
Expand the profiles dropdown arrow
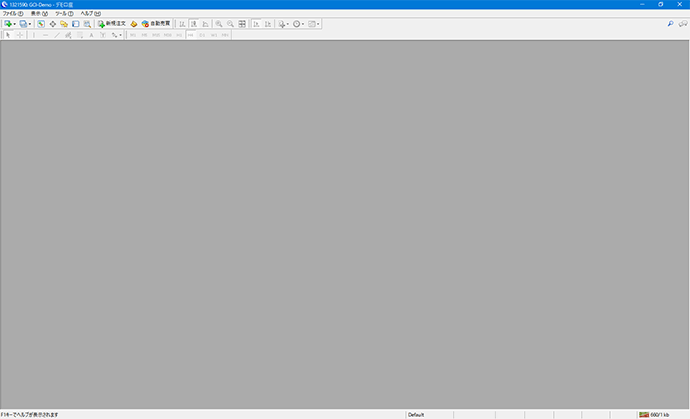pyautogui.click(x=31, y=23)
